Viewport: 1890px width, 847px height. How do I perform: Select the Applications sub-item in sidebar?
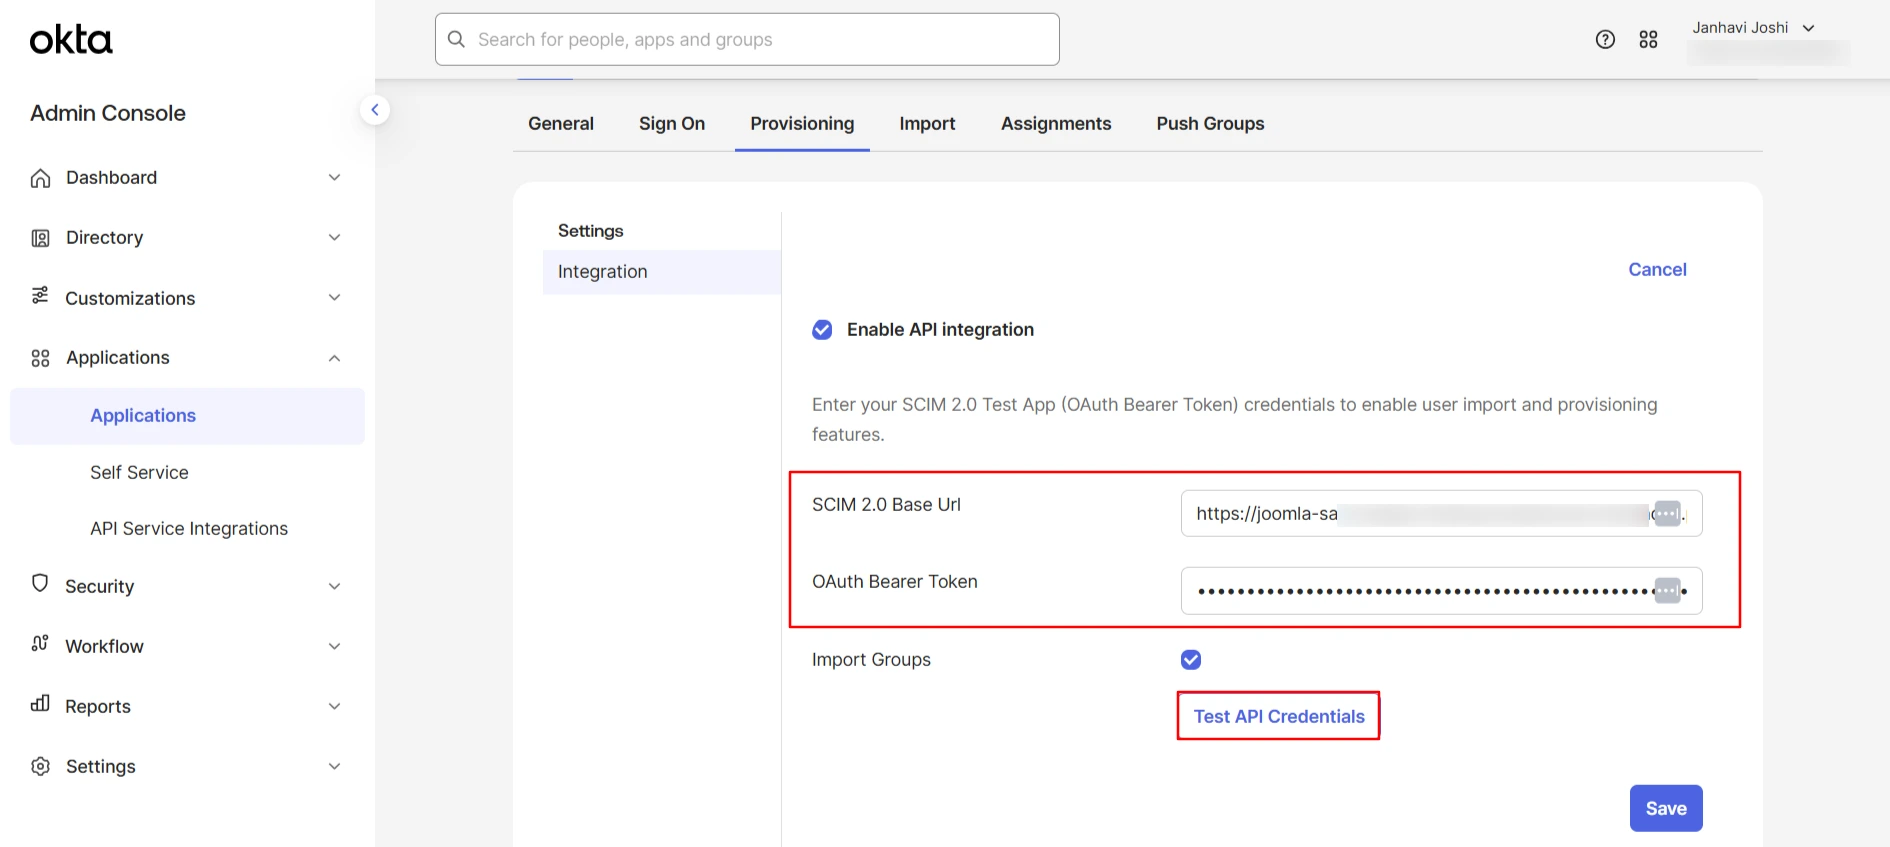coord(187,416)
